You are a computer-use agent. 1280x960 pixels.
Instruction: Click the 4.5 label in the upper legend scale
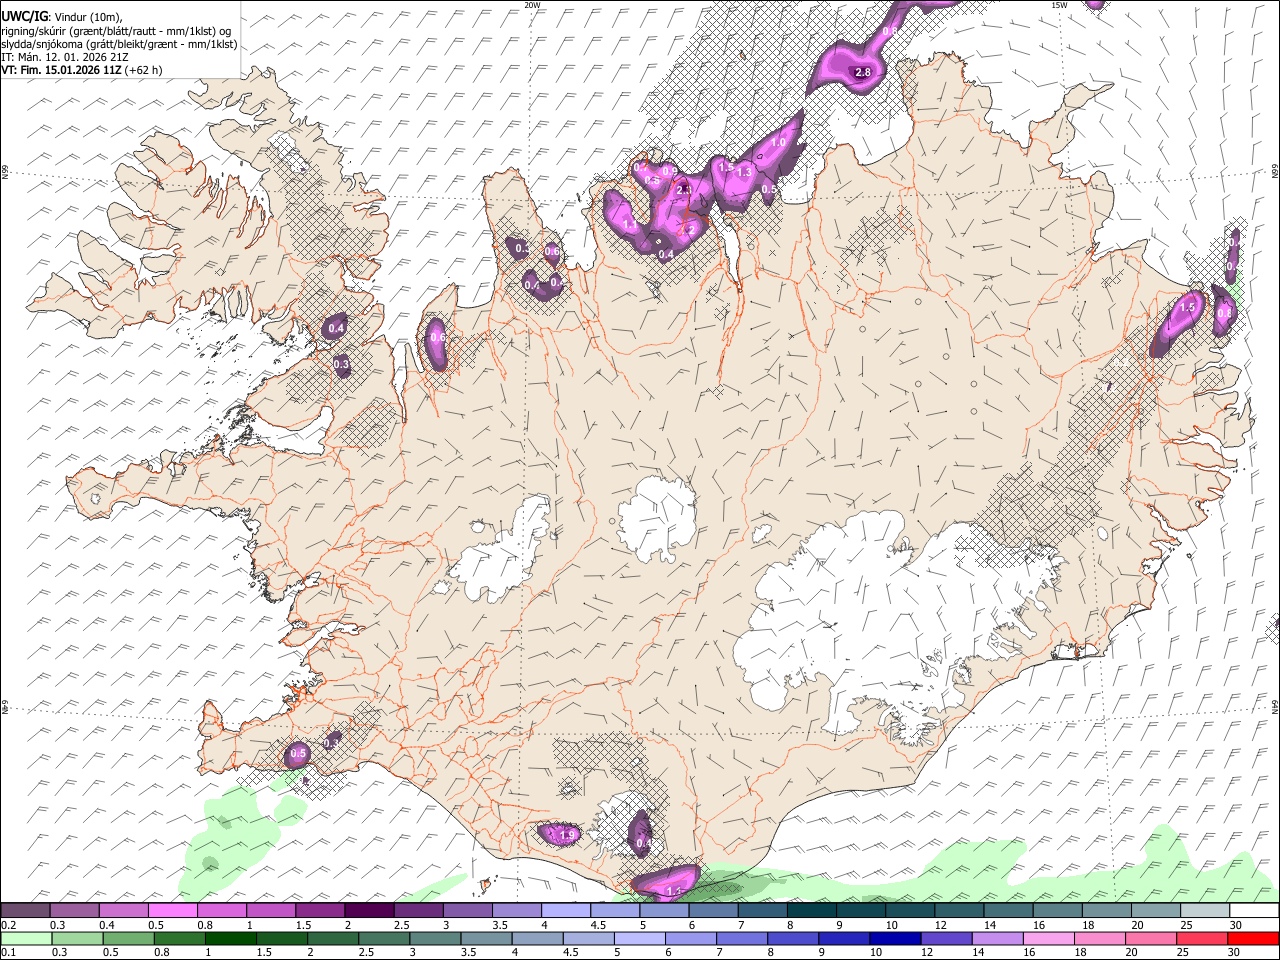[597, 925]
